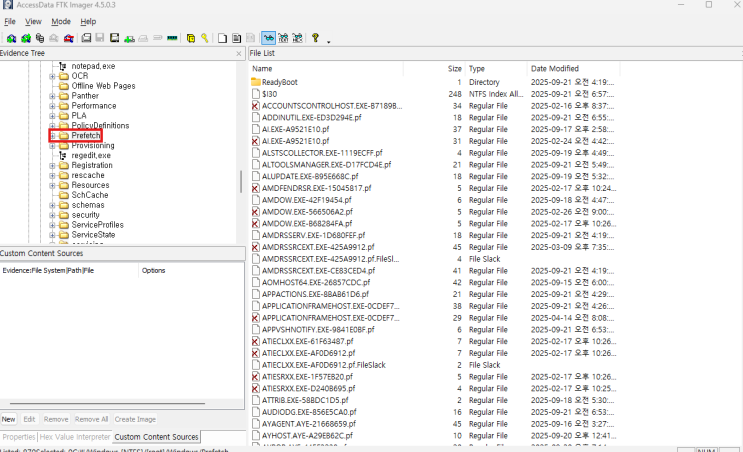Select file AUDIODG.EXE-856E5CA0.pf
Viewport: 743px width, 452px height.
(309, 412)
